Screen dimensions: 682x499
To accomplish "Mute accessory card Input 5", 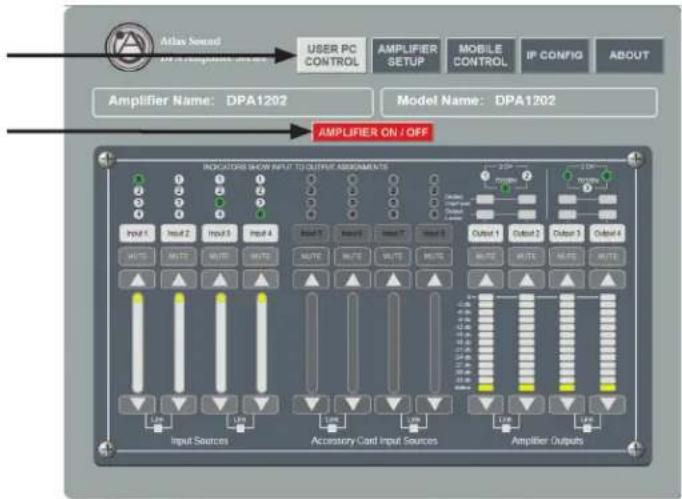I will coord(311,257).
